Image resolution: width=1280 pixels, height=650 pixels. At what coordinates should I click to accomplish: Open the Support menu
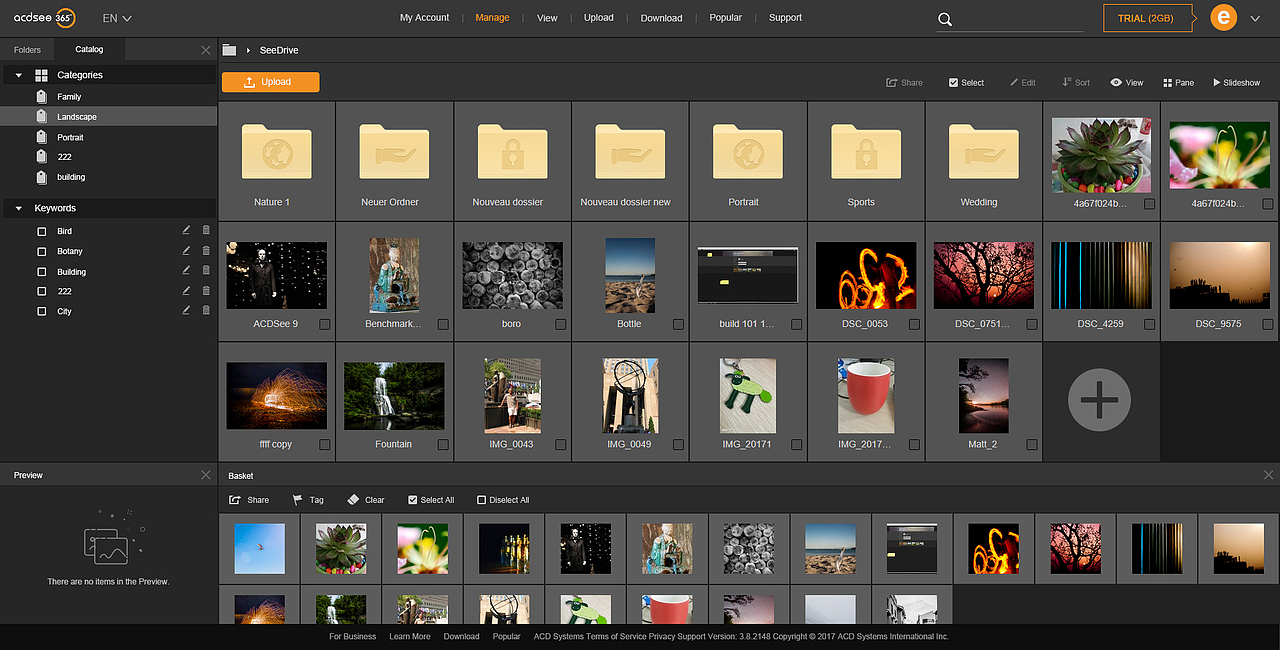tap(785, 17)
